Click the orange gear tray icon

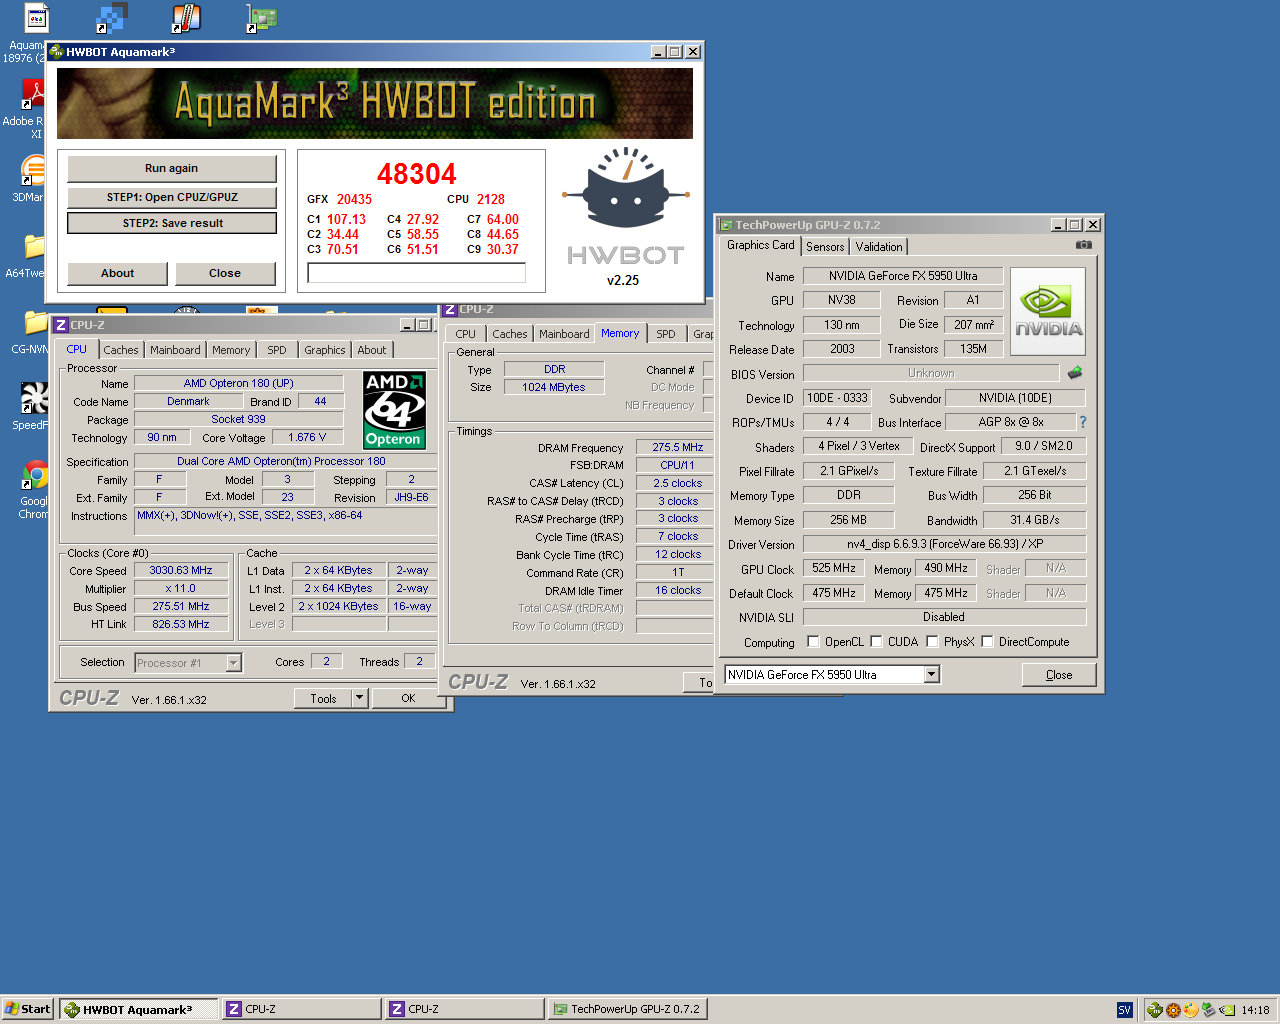pyautogui.click(x=1173, y=1010)
